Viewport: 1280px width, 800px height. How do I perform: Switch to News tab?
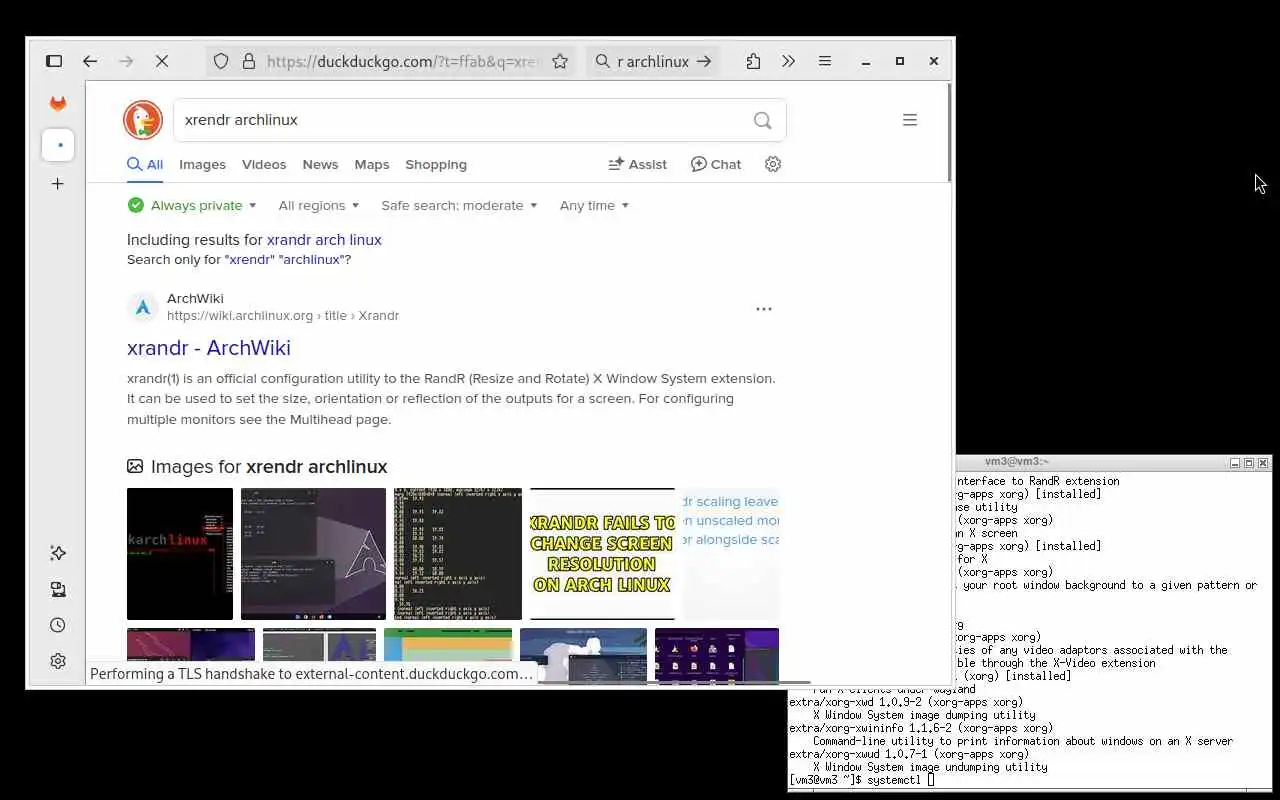320,164
